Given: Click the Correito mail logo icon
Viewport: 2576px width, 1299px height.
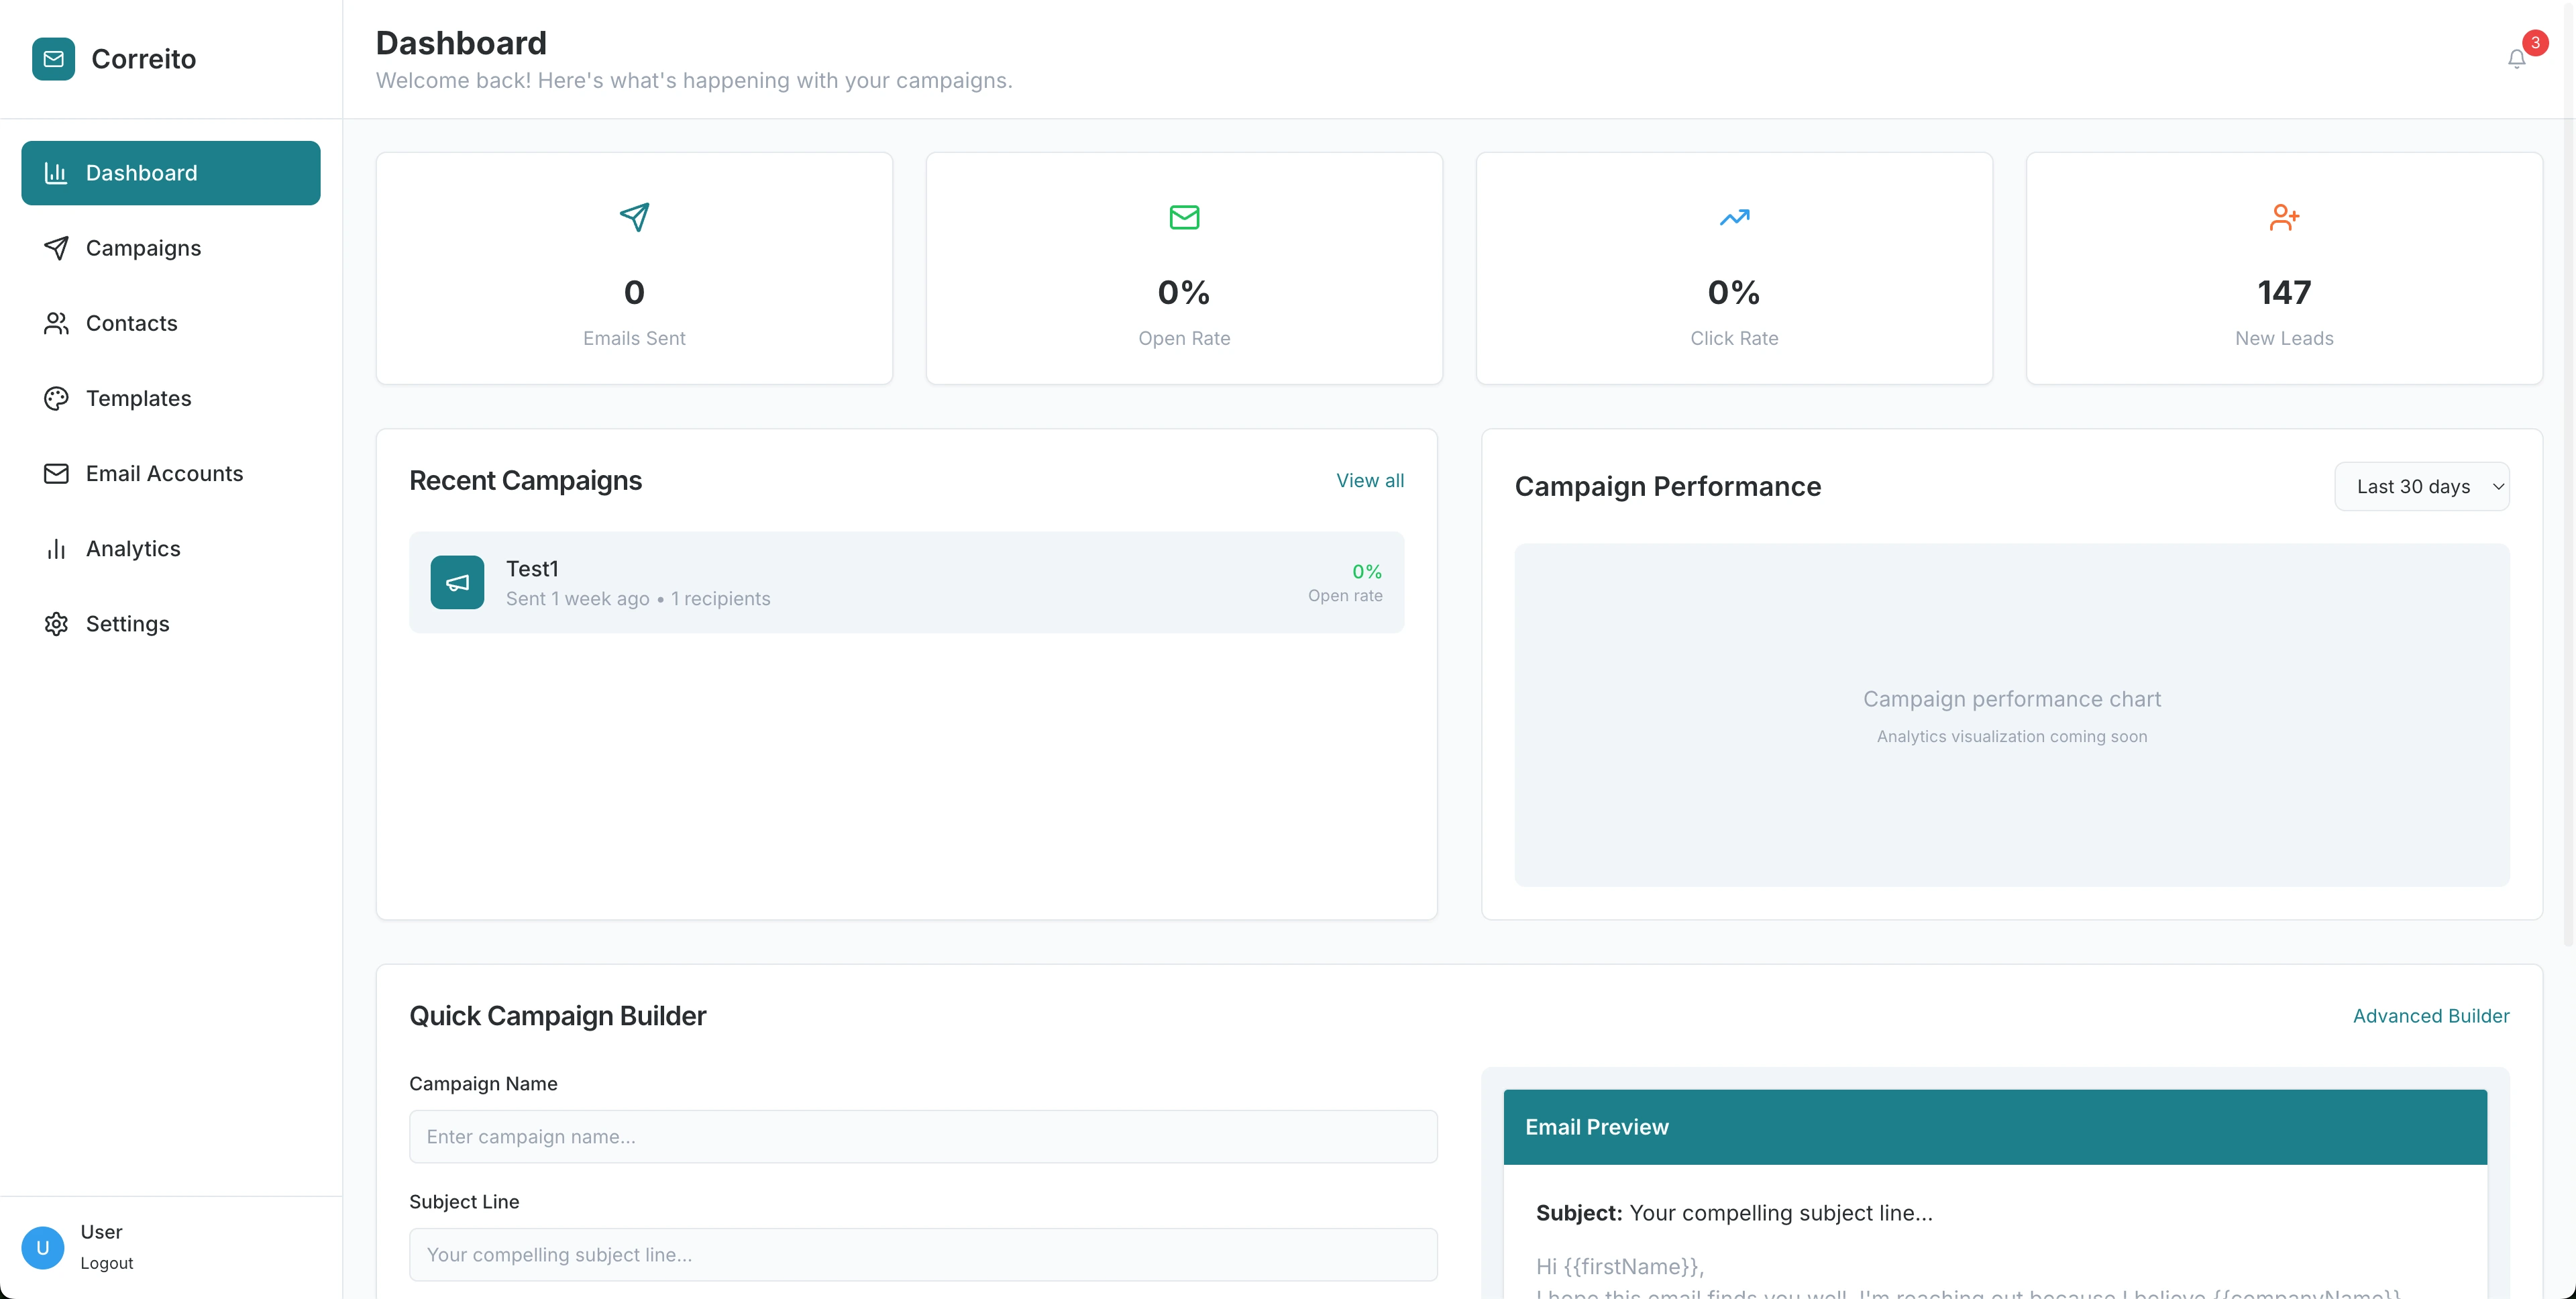Looking at the screenshot, I should [x=53, y=59].
